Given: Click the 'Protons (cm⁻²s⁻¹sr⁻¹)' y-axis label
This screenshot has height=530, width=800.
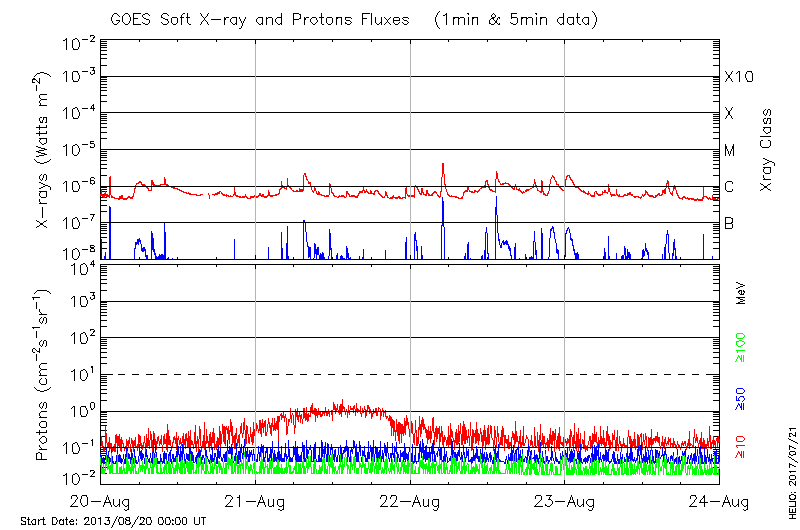Looking at the screenshot, I should click(44, 374).
